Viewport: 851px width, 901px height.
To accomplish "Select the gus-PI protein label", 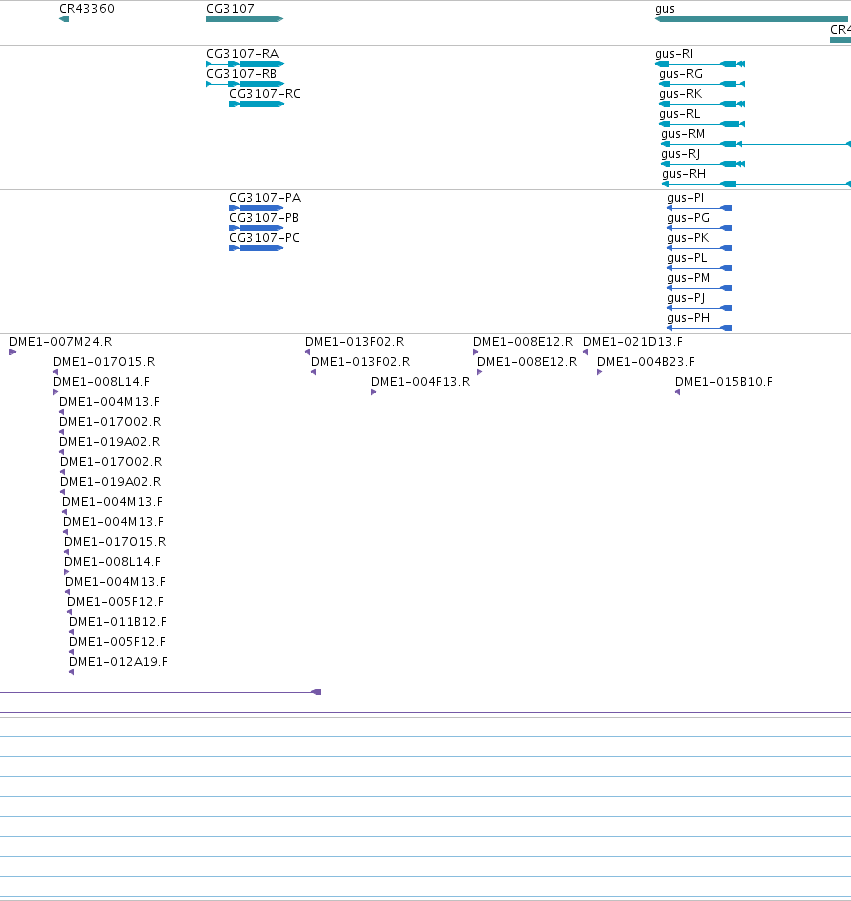I will tap(686, 198).
